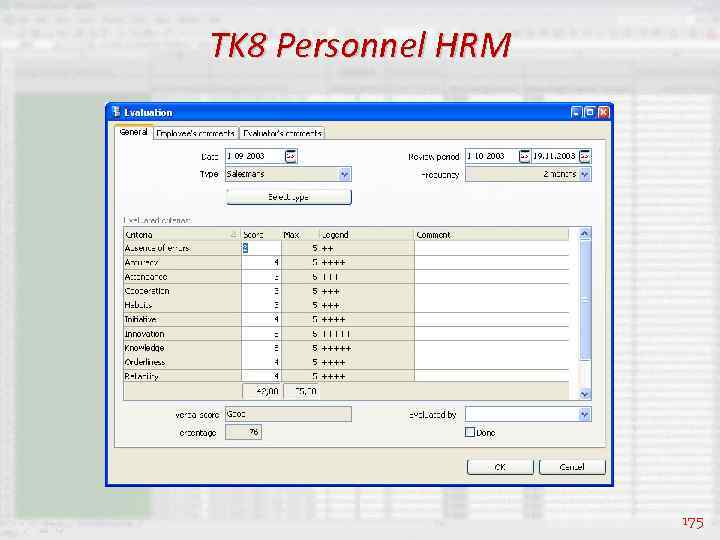Click the total max field showing 75,00
Screen dimensions: 720x540
point(301,391)
